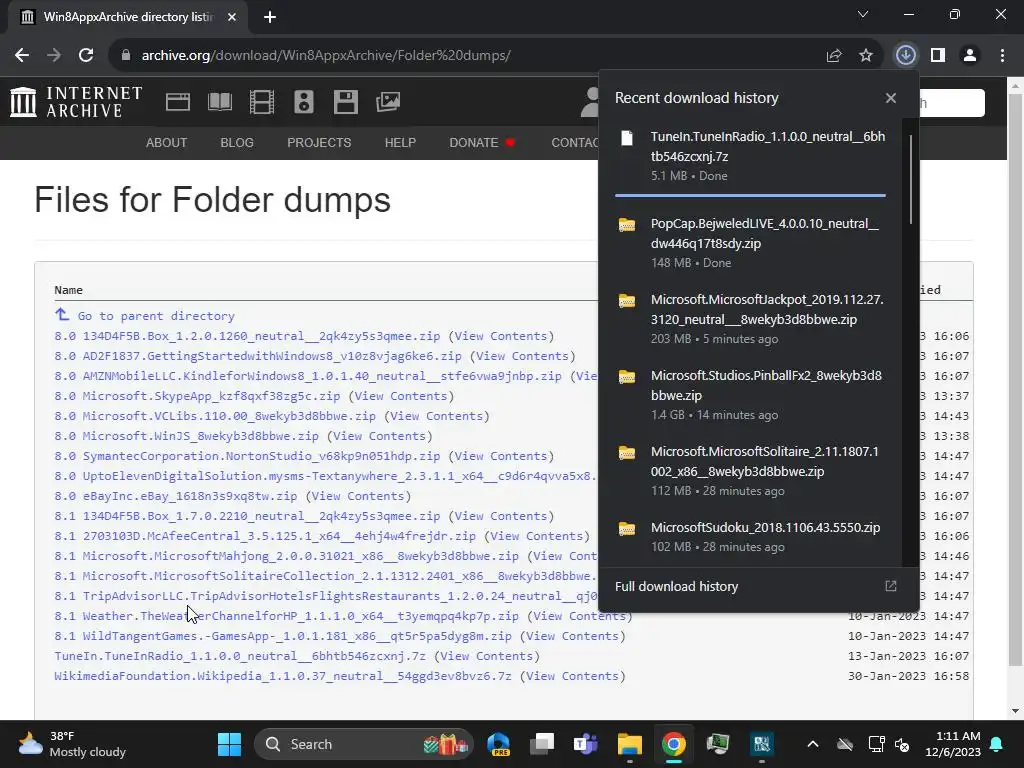Open 8.0 Microsoft.SkypeApp zip link

pos(197,396)
